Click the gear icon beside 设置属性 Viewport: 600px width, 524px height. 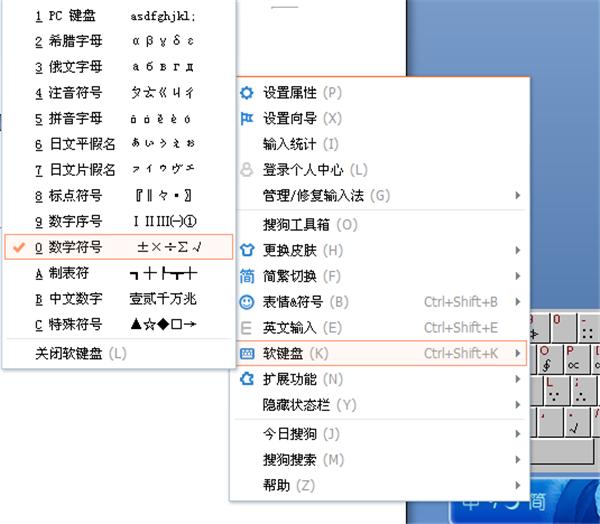click(246, 93)
